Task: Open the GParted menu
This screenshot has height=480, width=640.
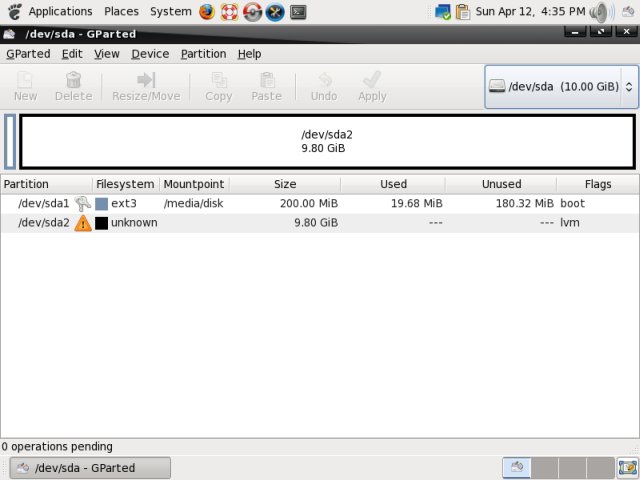Action: click(28, 54)
